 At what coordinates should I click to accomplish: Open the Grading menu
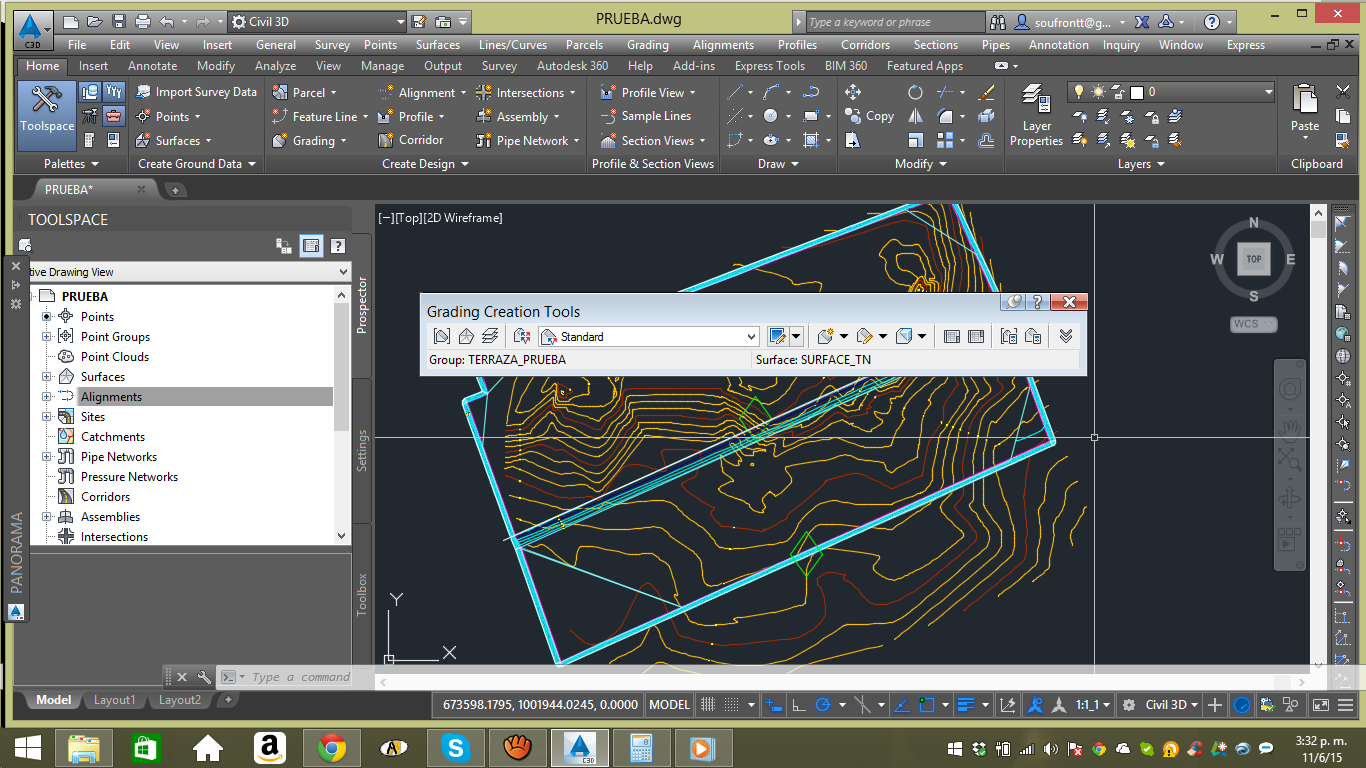coord(647,44)
